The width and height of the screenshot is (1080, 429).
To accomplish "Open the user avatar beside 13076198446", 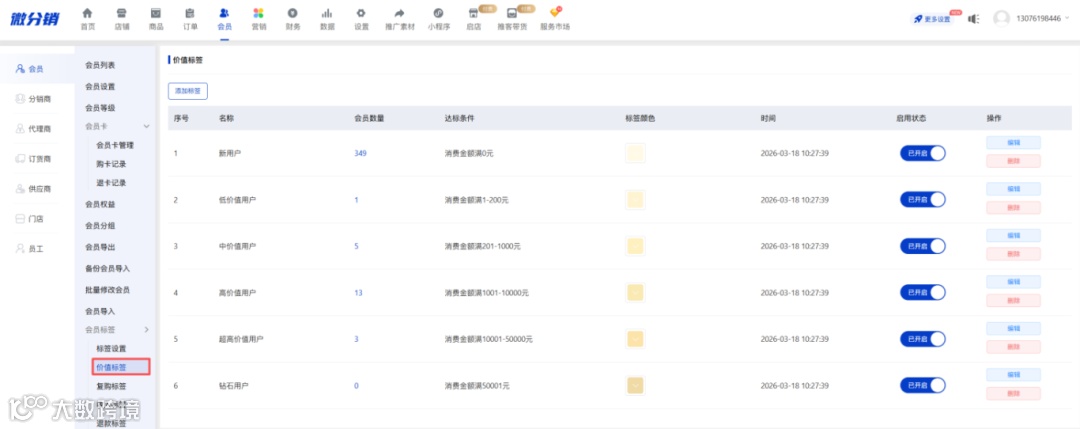I will click(x=1001, y=19).
